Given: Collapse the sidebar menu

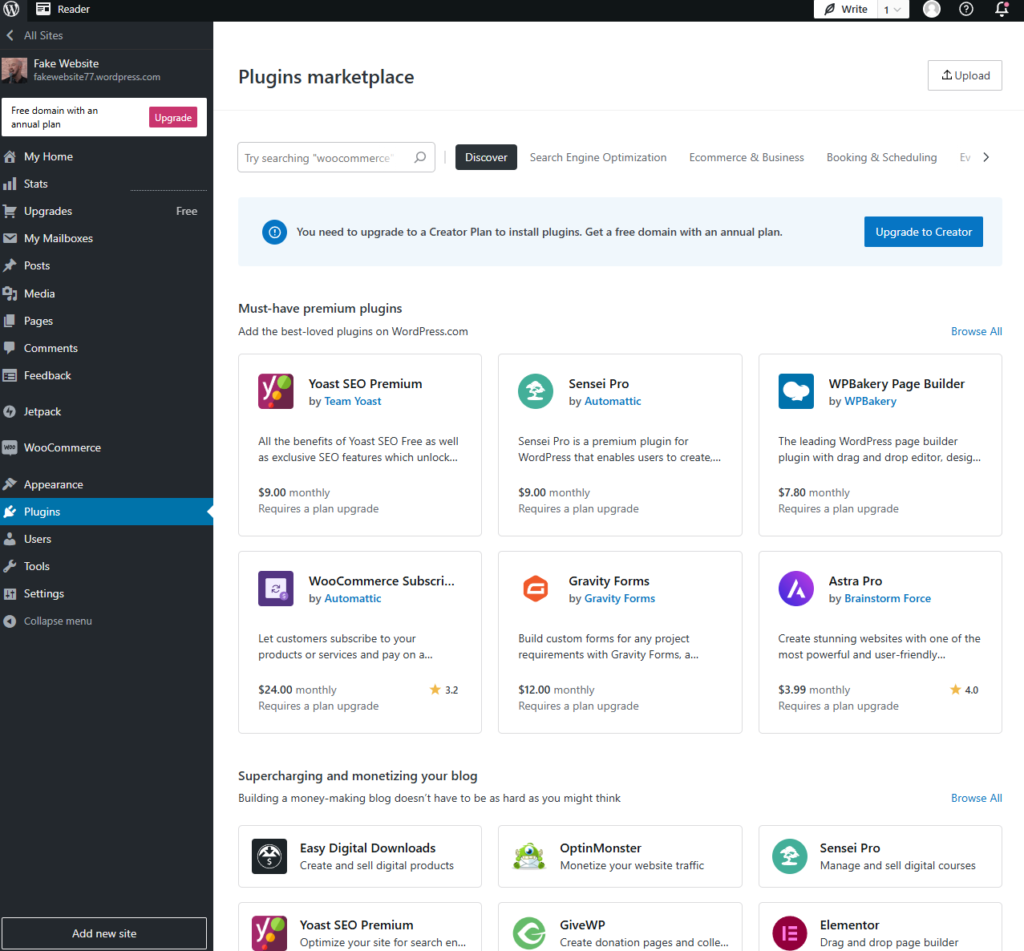Looking at the screenshot, I should [58, 621].
